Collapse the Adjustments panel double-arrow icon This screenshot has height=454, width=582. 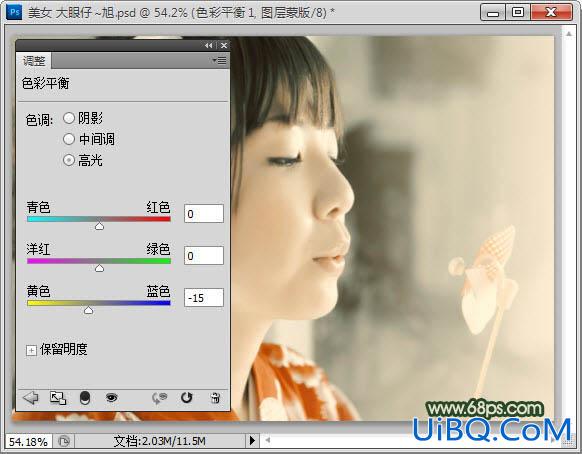(x=209, y=45)
